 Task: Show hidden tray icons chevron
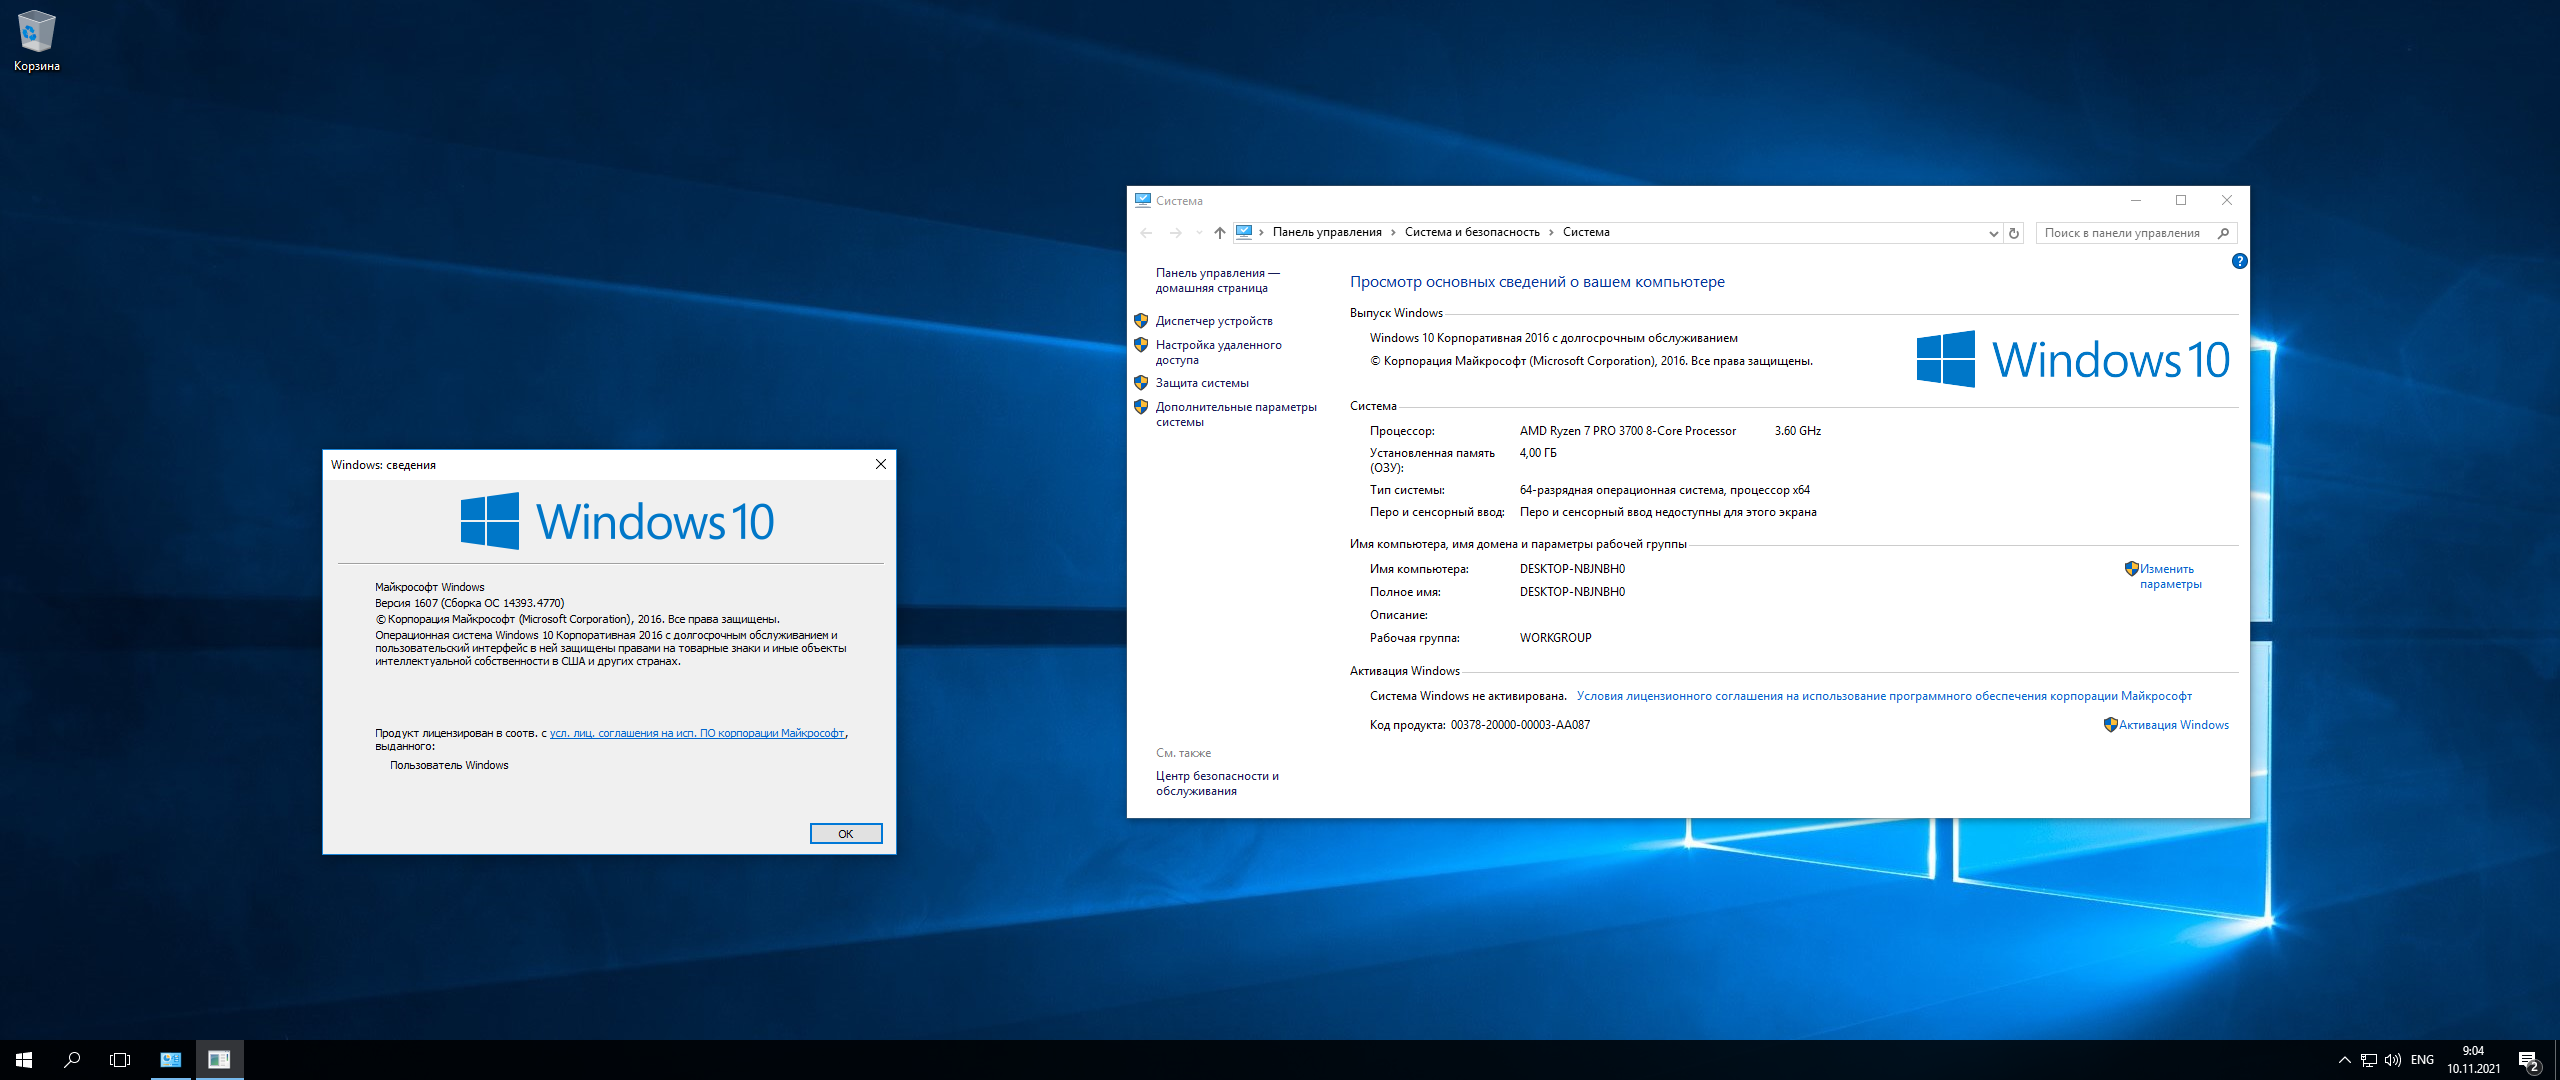[x=2344, y=1060]
